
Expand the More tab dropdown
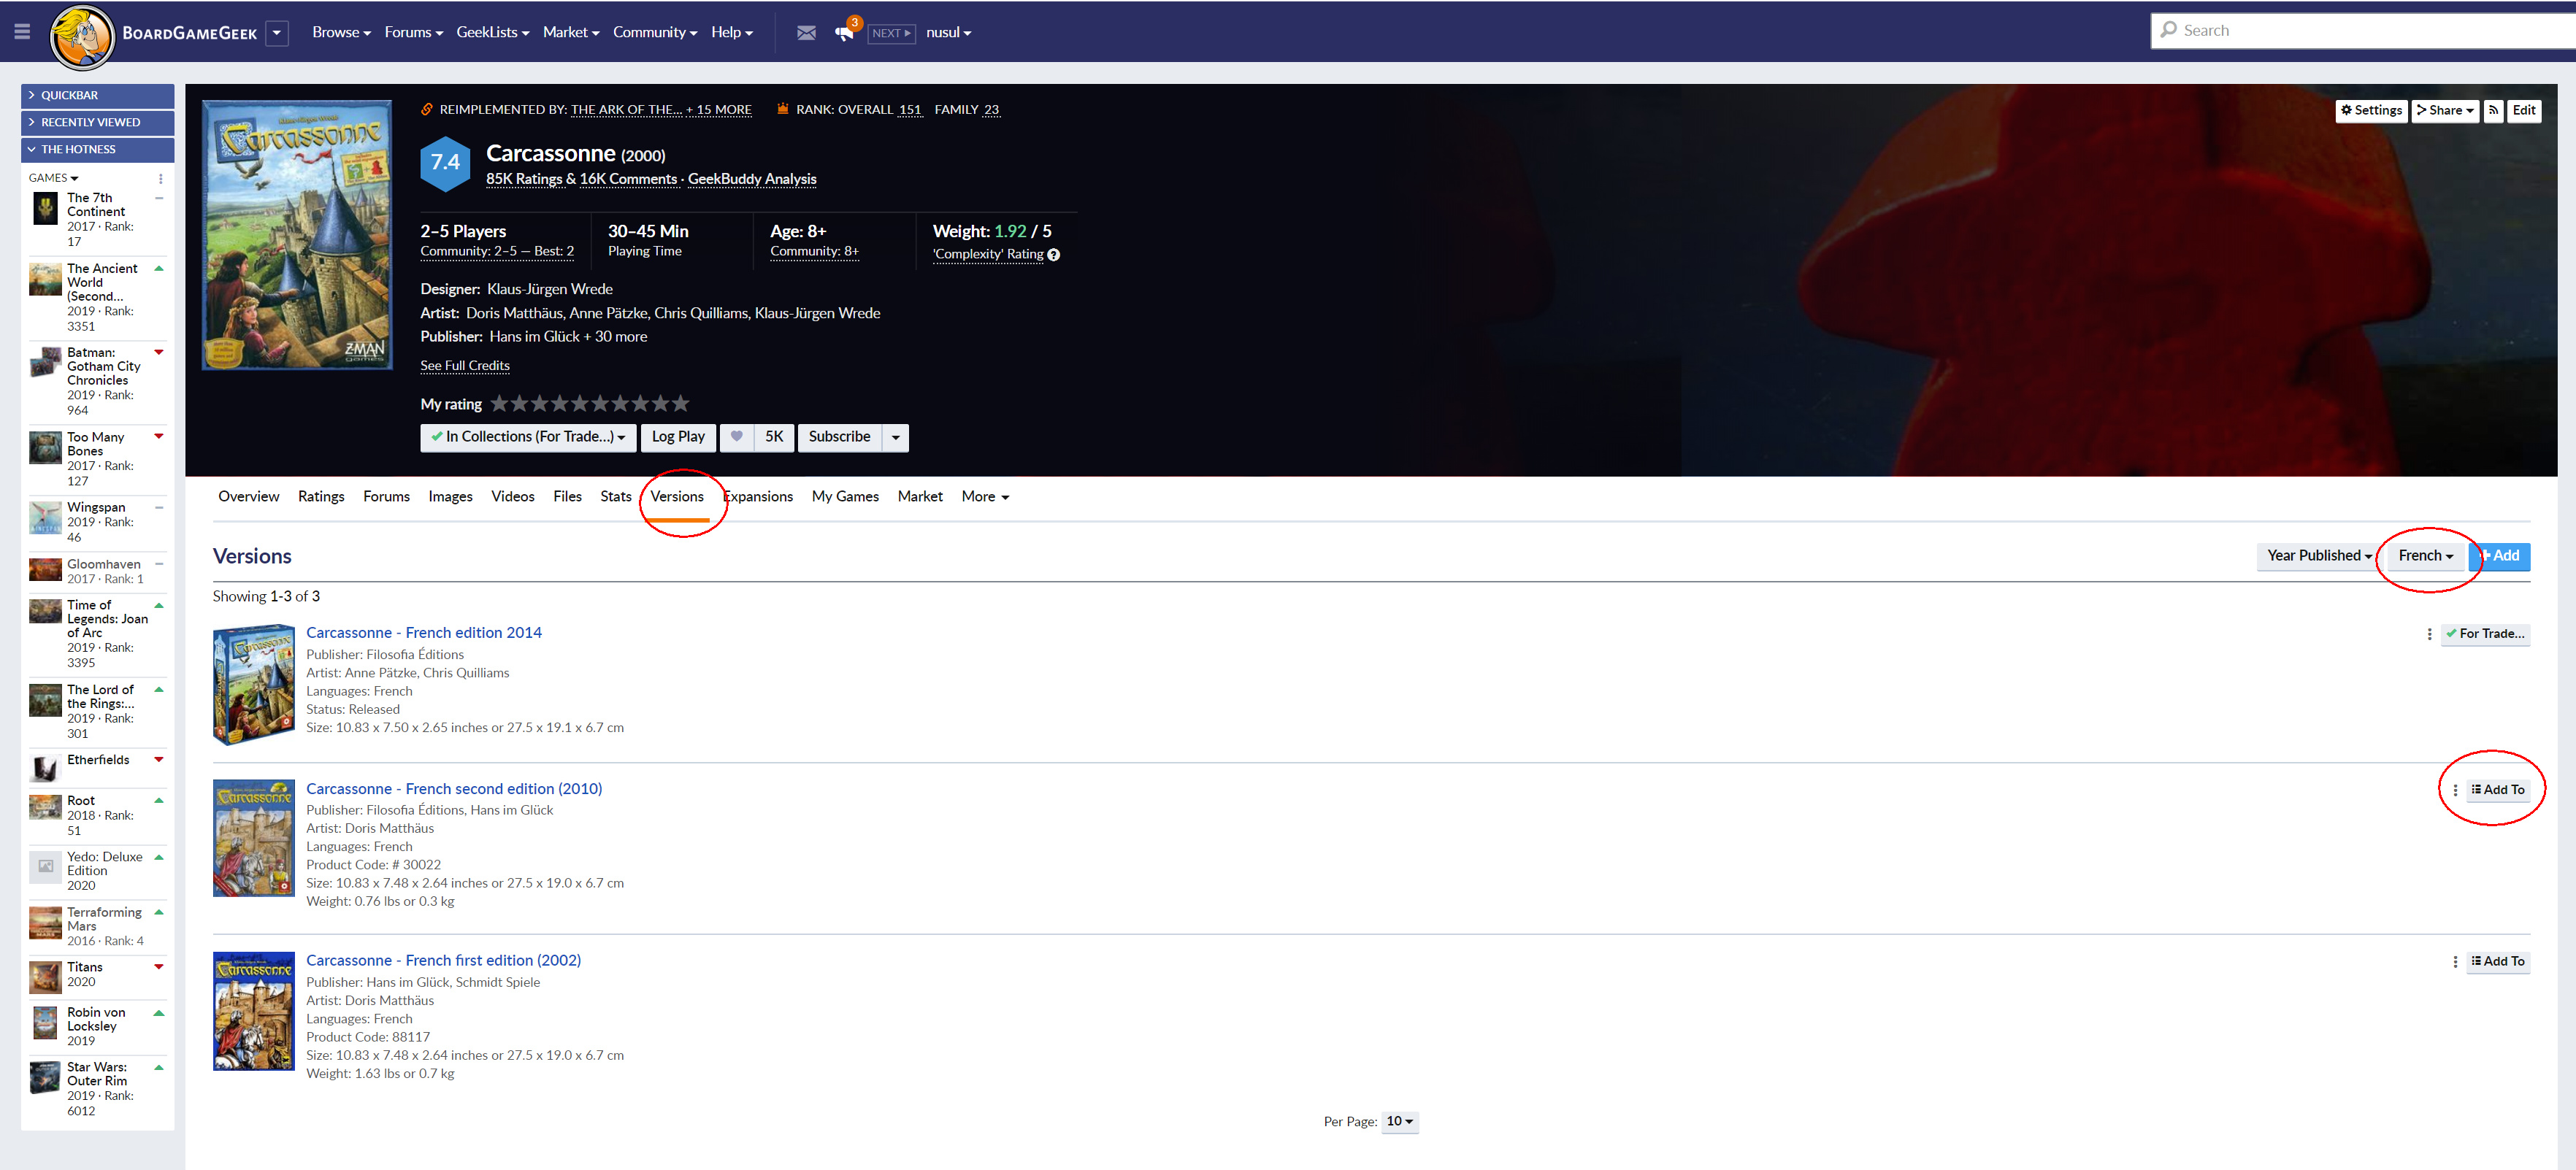click(985, 496)
